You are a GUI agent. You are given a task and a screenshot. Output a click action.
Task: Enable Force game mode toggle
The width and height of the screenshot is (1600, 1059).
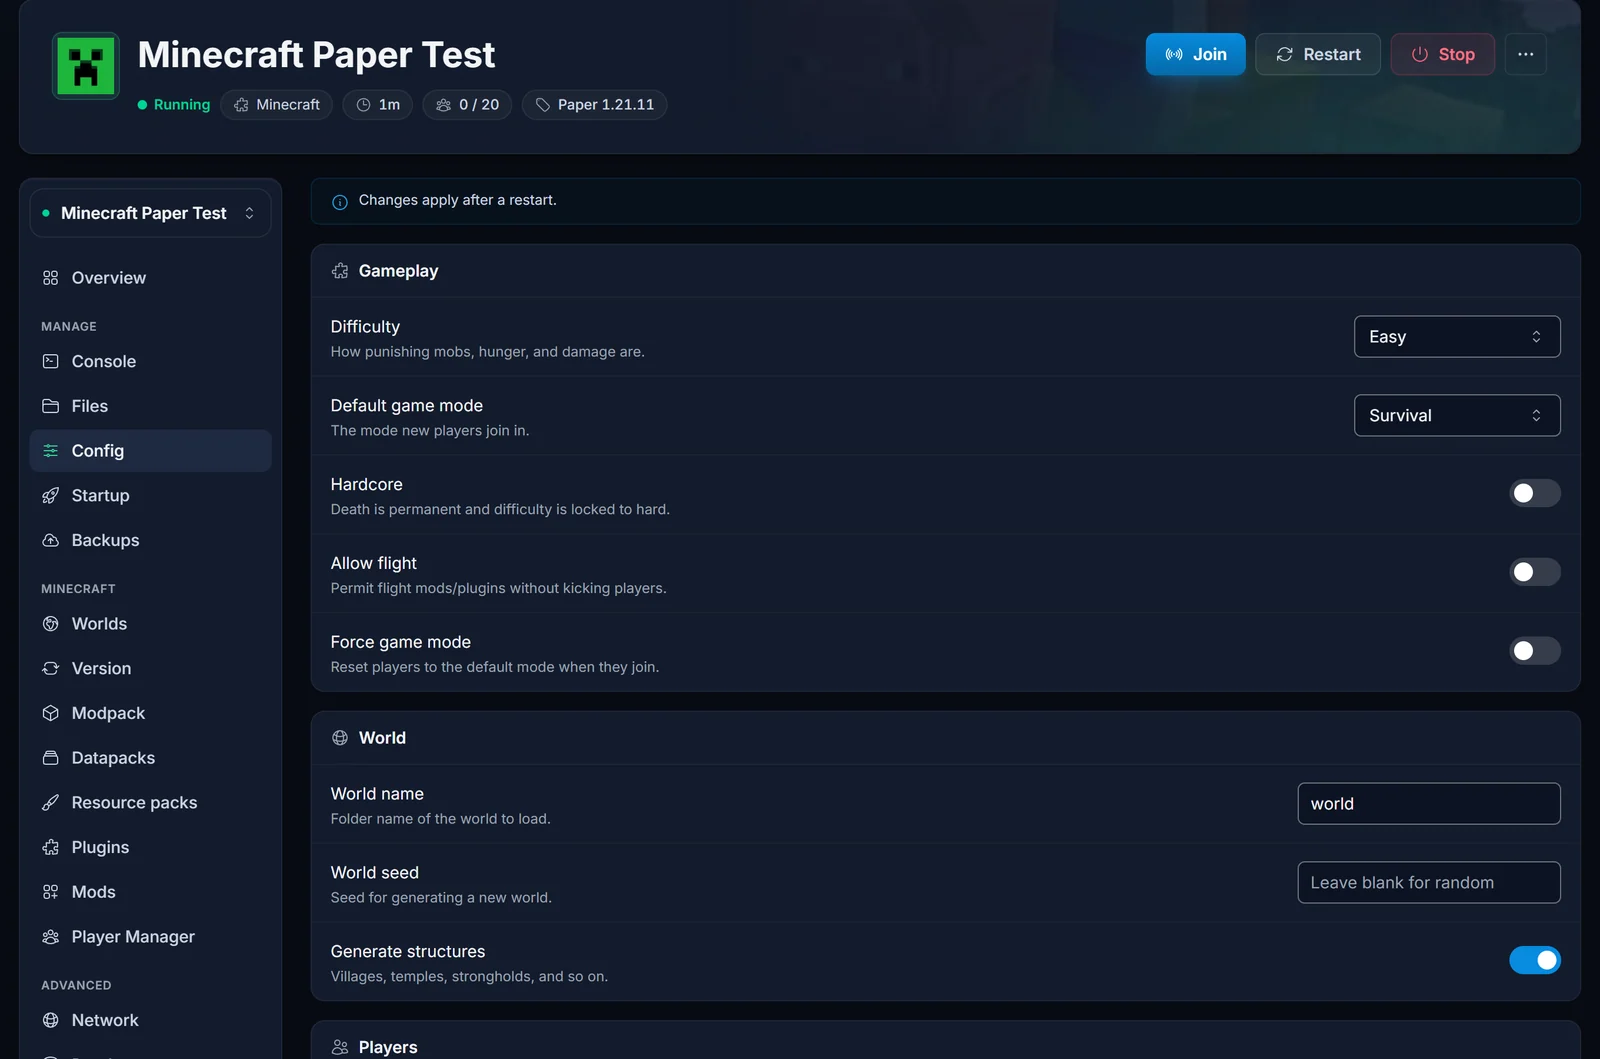tap(1534, 651)
